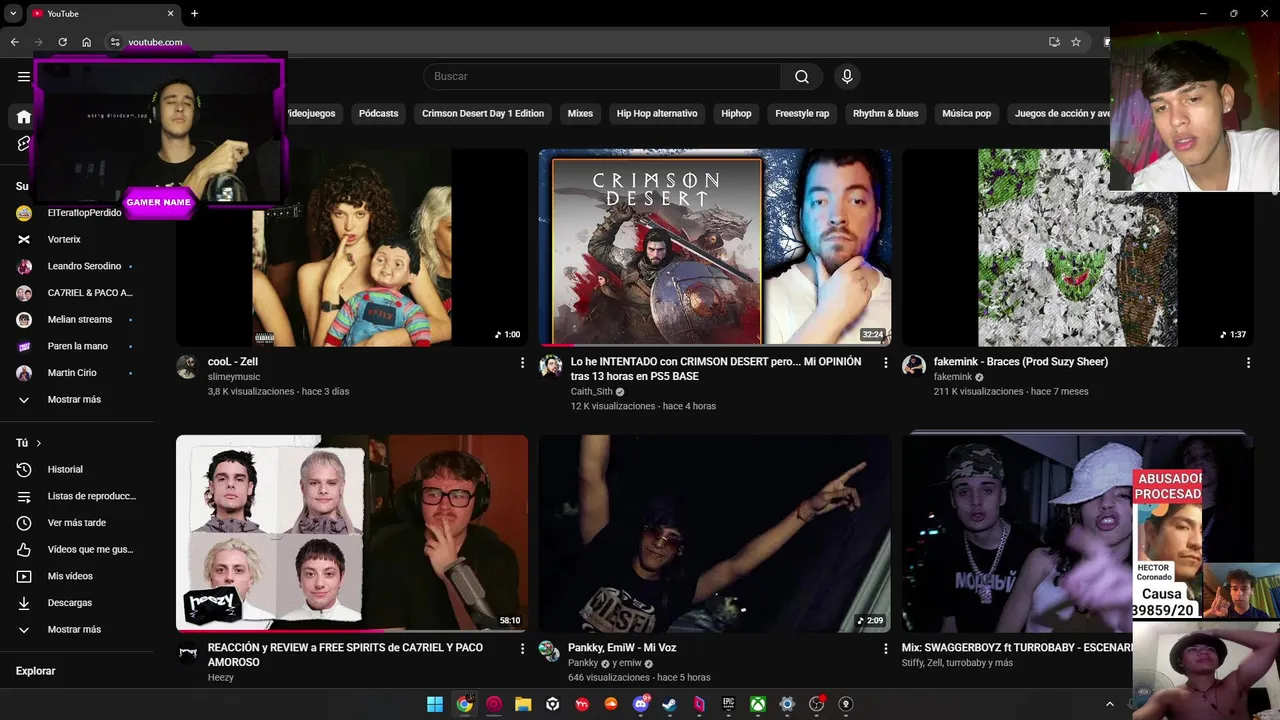Open Videos que me gustan
1280x720 pixels.
click(x=90, y=549)
